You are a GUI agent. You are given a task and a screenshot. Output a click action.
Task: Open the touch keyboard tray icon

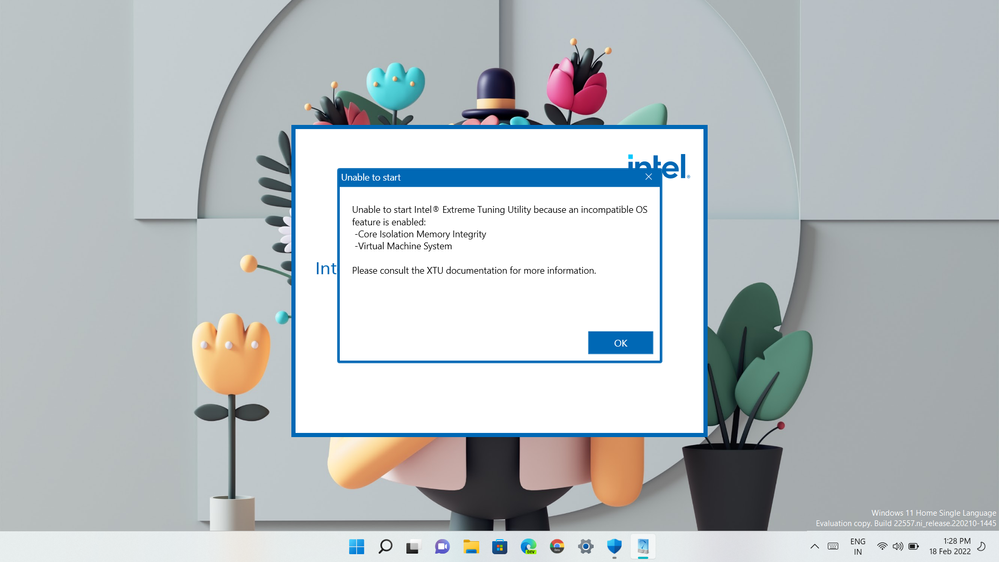833,547
